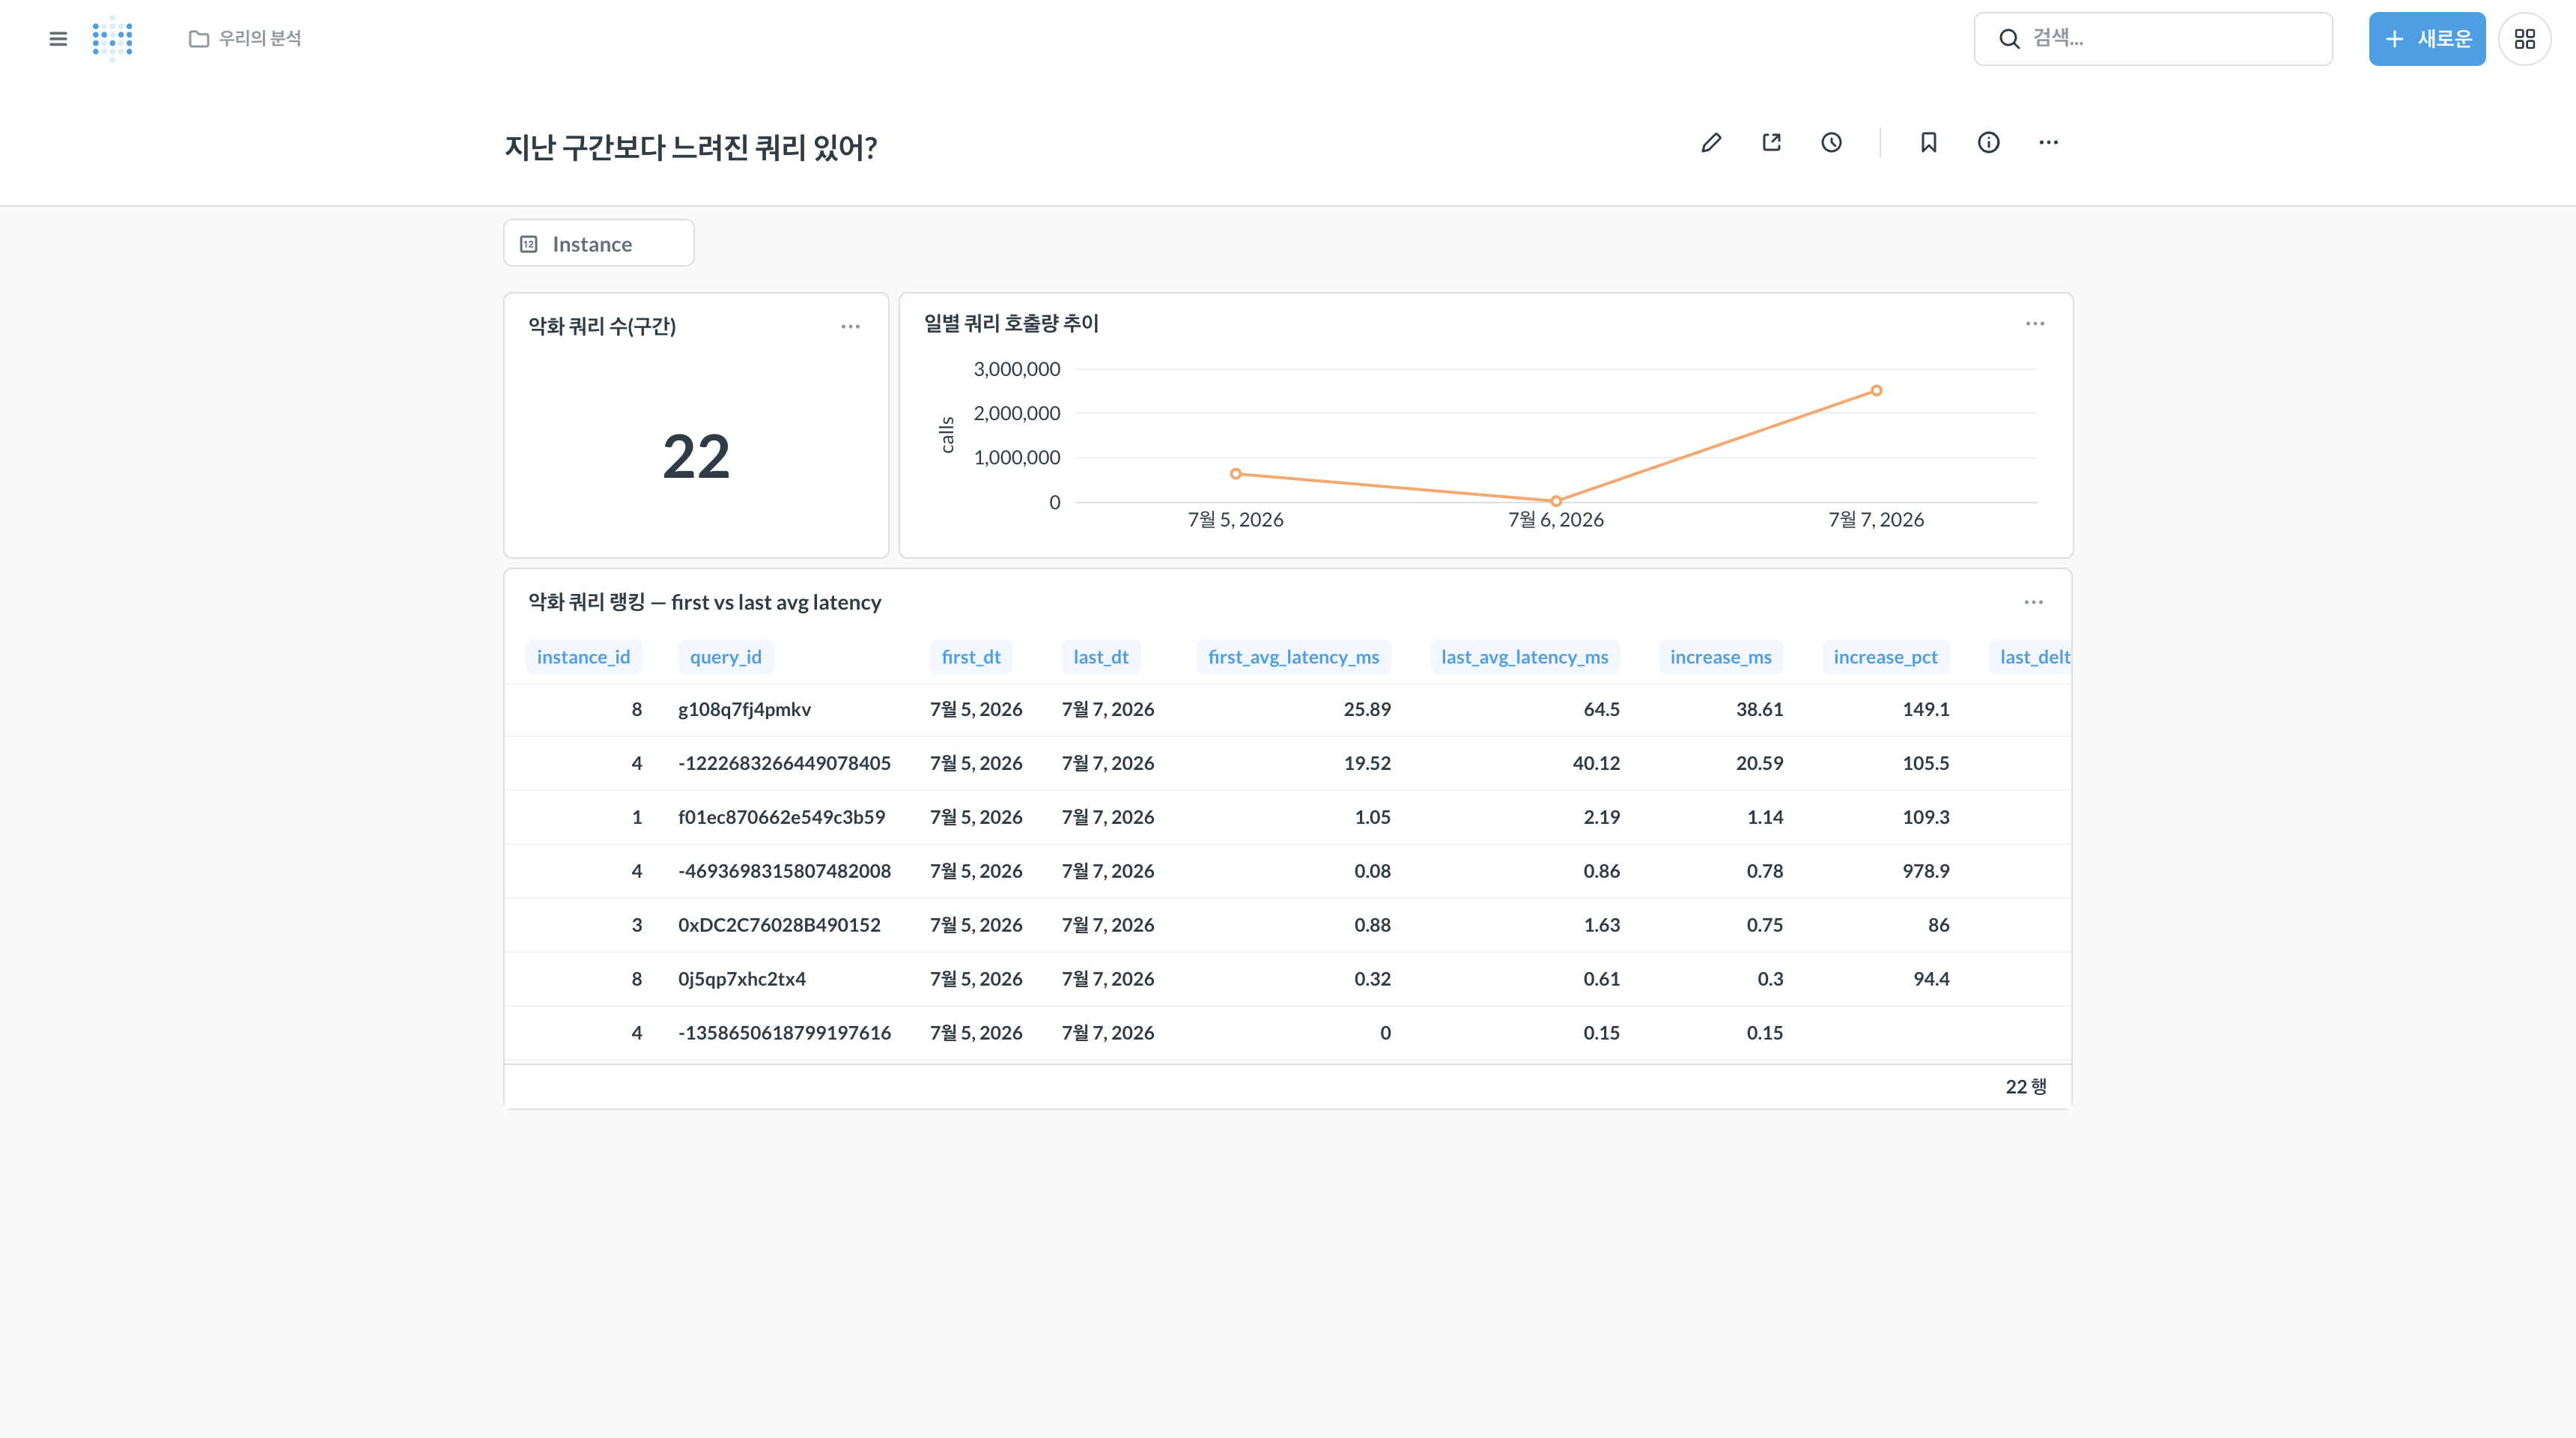Open the dashboard sharing arrow icon

[1771, 143]
